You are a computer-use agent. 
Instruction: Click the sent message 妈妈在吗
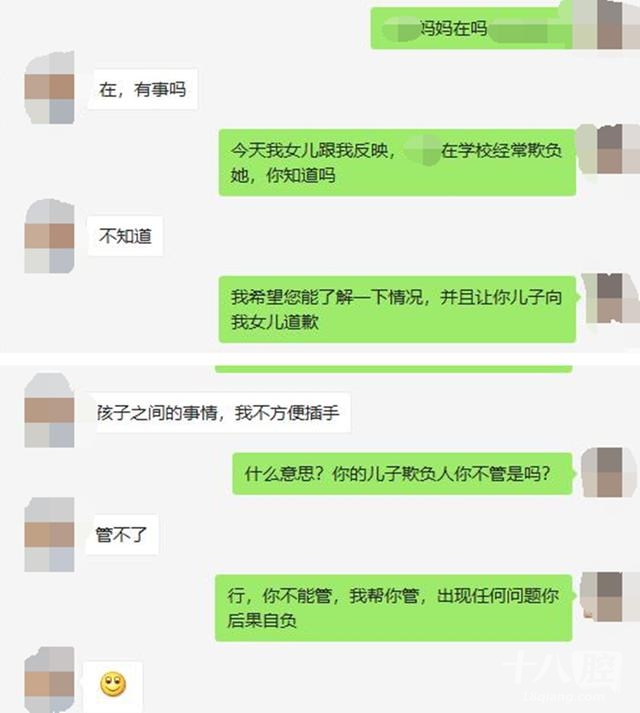(x=472, y=28)
